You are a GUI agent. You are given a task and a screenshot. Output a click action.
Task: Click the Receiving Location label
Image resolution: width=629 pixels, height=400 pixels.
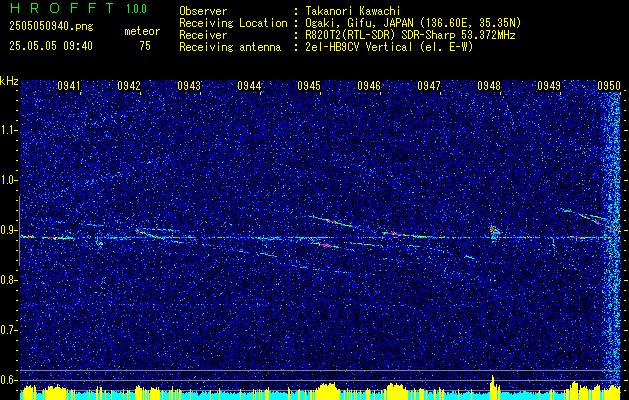pos(233,23)
